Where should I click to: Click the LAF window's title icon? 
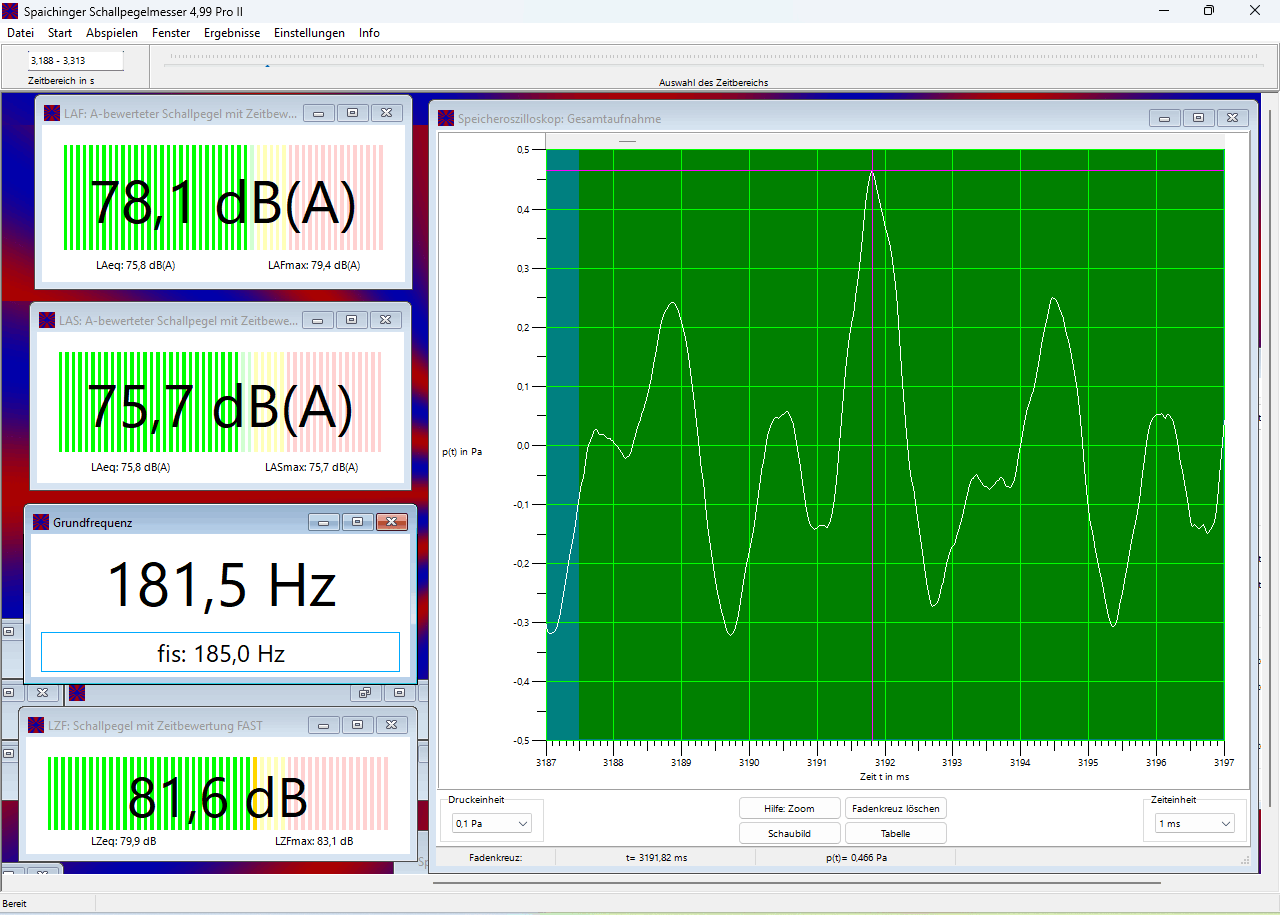pos(52,114)
